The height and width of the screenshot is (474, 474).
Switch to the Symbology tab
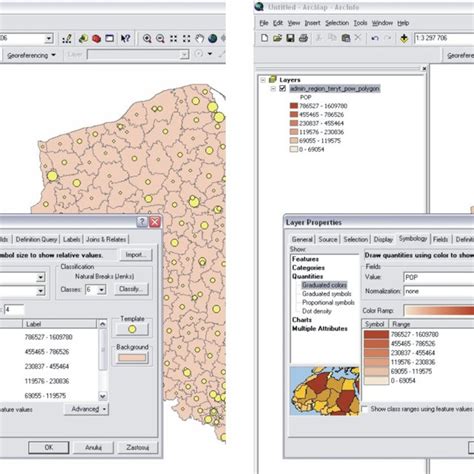click(x=413, y=238)
